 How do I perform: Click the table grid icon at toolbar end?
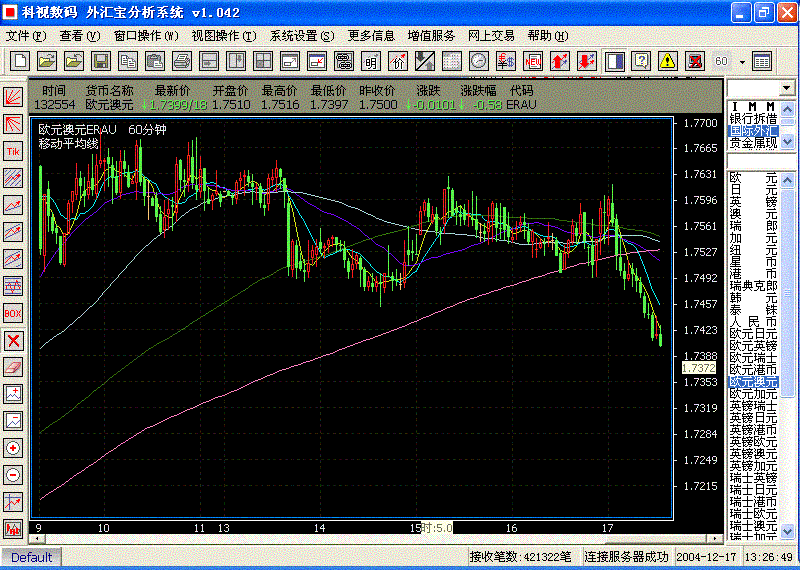tap(762, 61)
